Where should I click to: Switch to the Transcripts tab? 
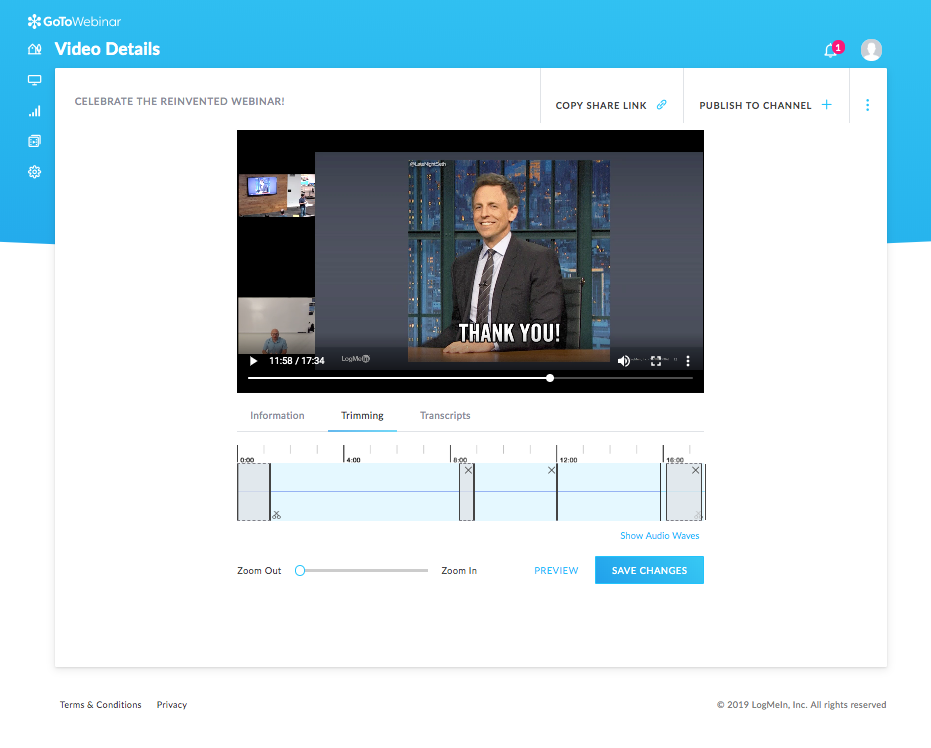click(x=445, y=415)
